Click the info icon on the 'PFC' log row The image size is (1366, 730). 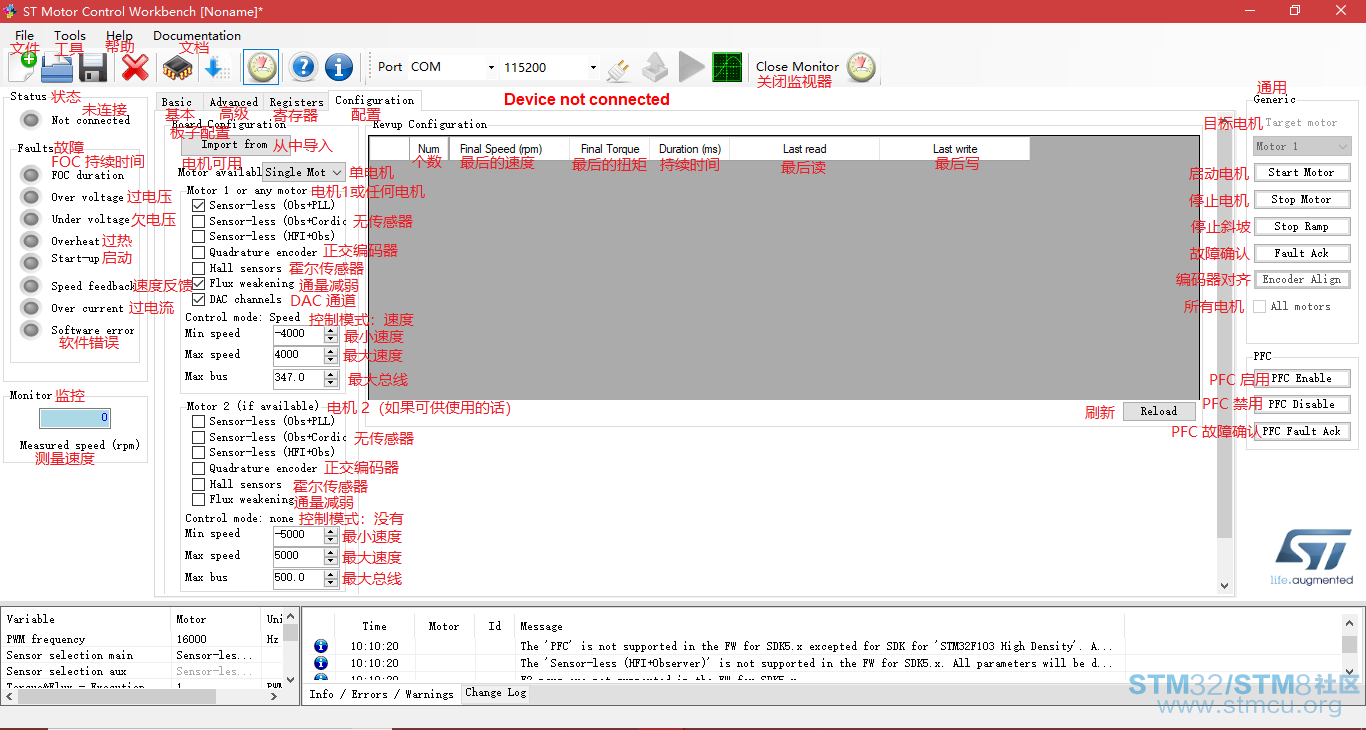[321, 647]
